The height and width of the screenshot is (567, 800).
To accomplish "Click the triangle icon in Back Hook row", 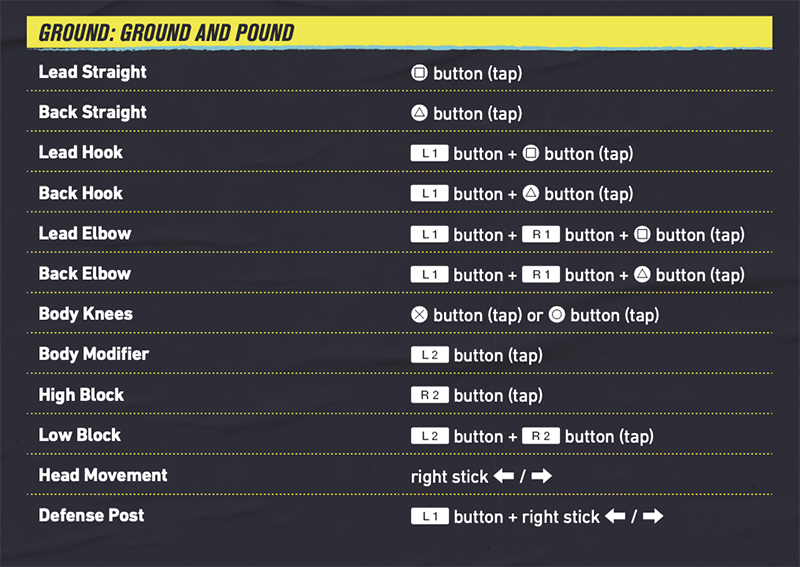I will [x=530, y=194].
